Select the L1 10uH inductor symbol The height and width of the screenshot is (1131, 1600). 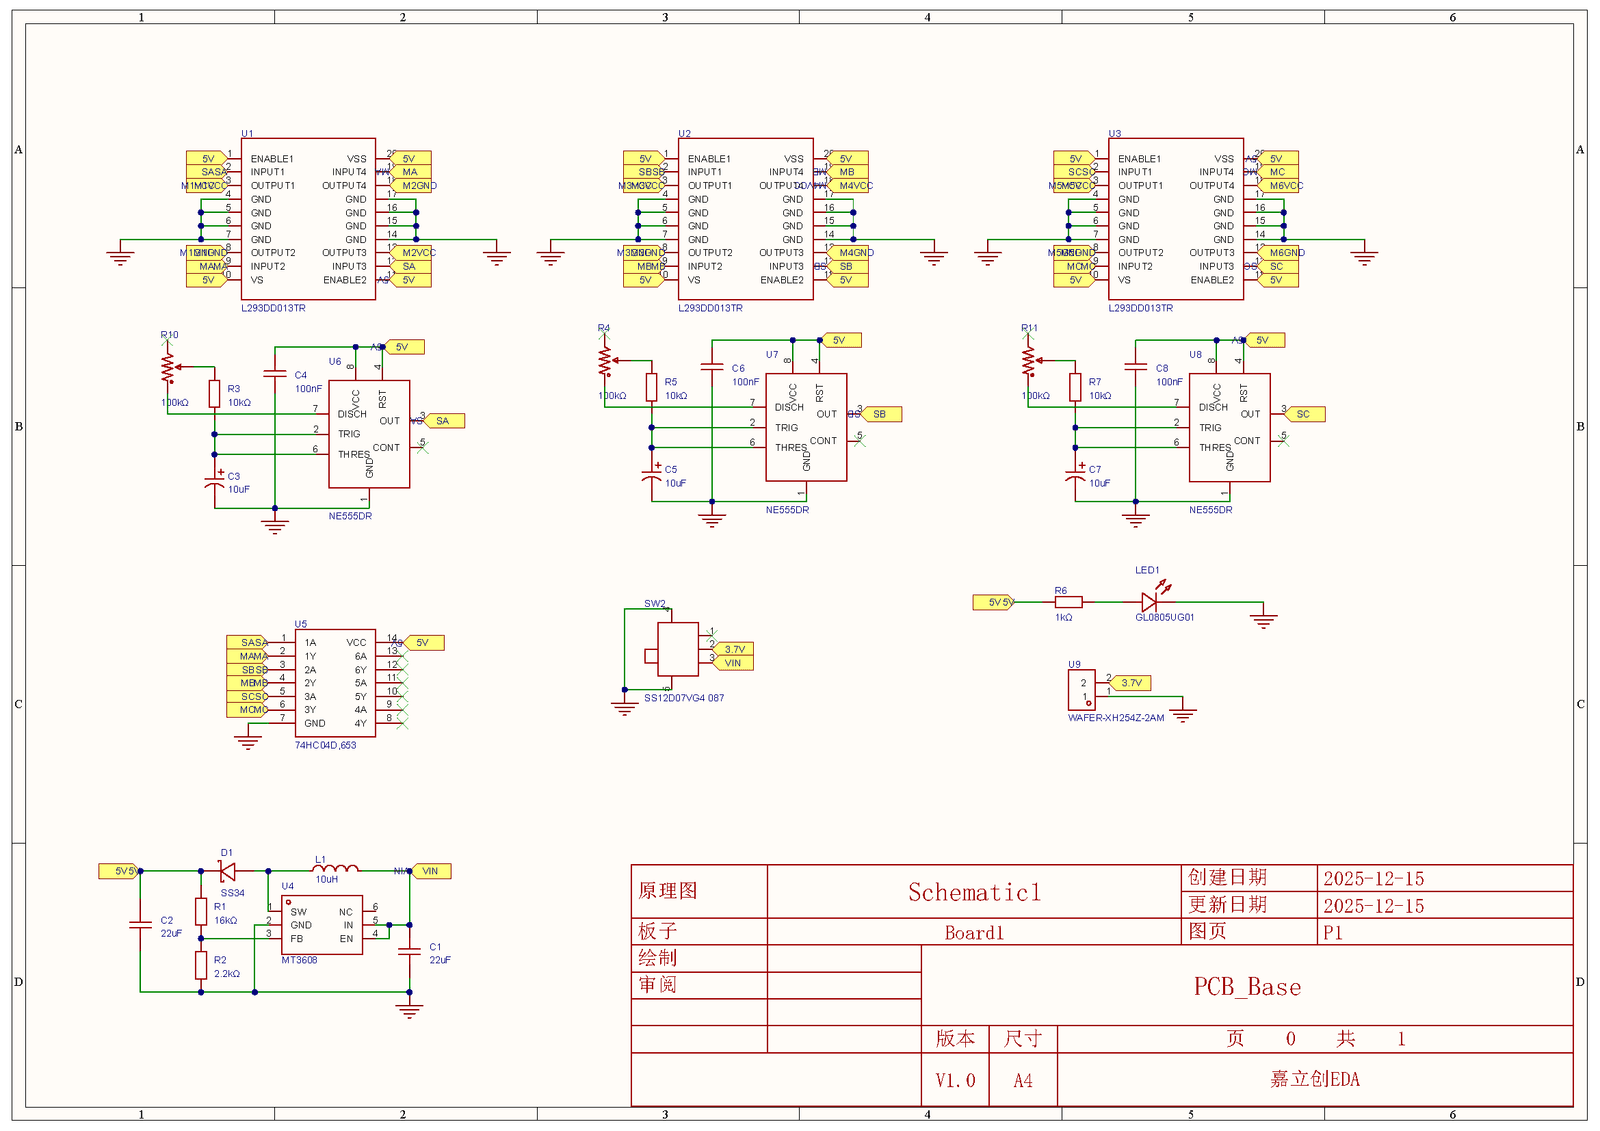click(x=335, y=869)
